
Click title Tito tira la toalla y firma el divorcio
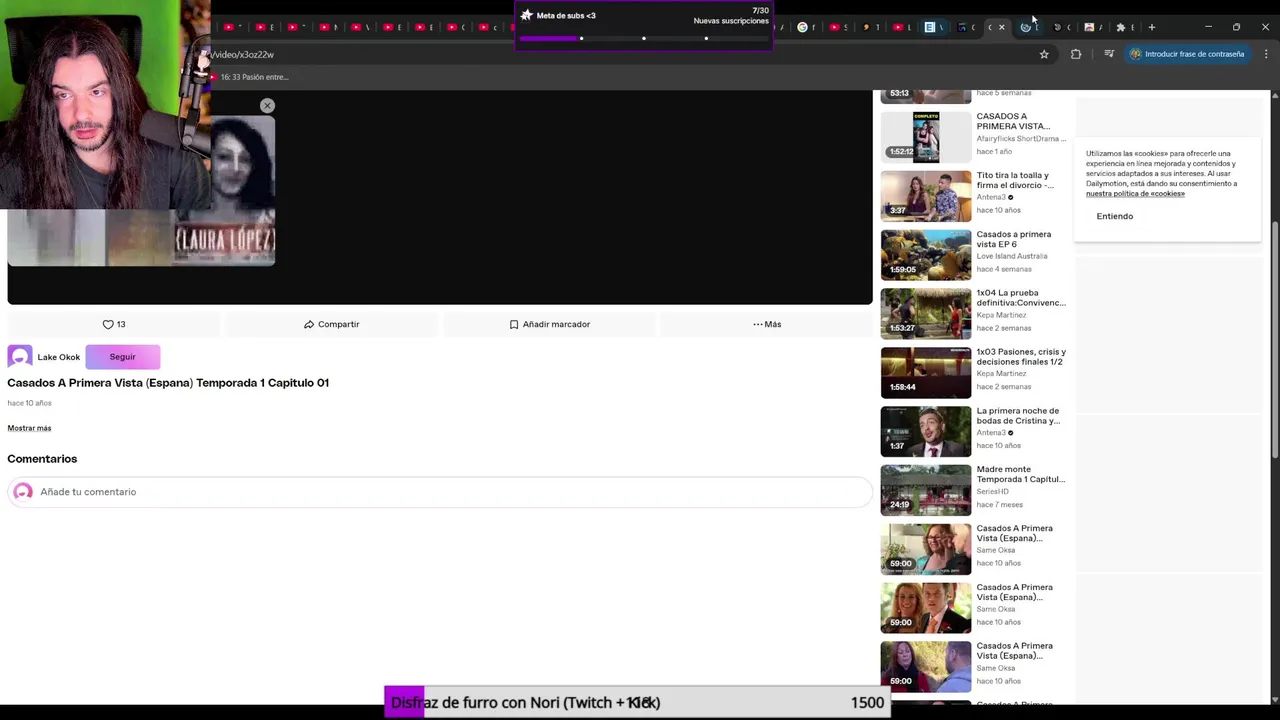pyautogui.click(x=1015, y=180)
